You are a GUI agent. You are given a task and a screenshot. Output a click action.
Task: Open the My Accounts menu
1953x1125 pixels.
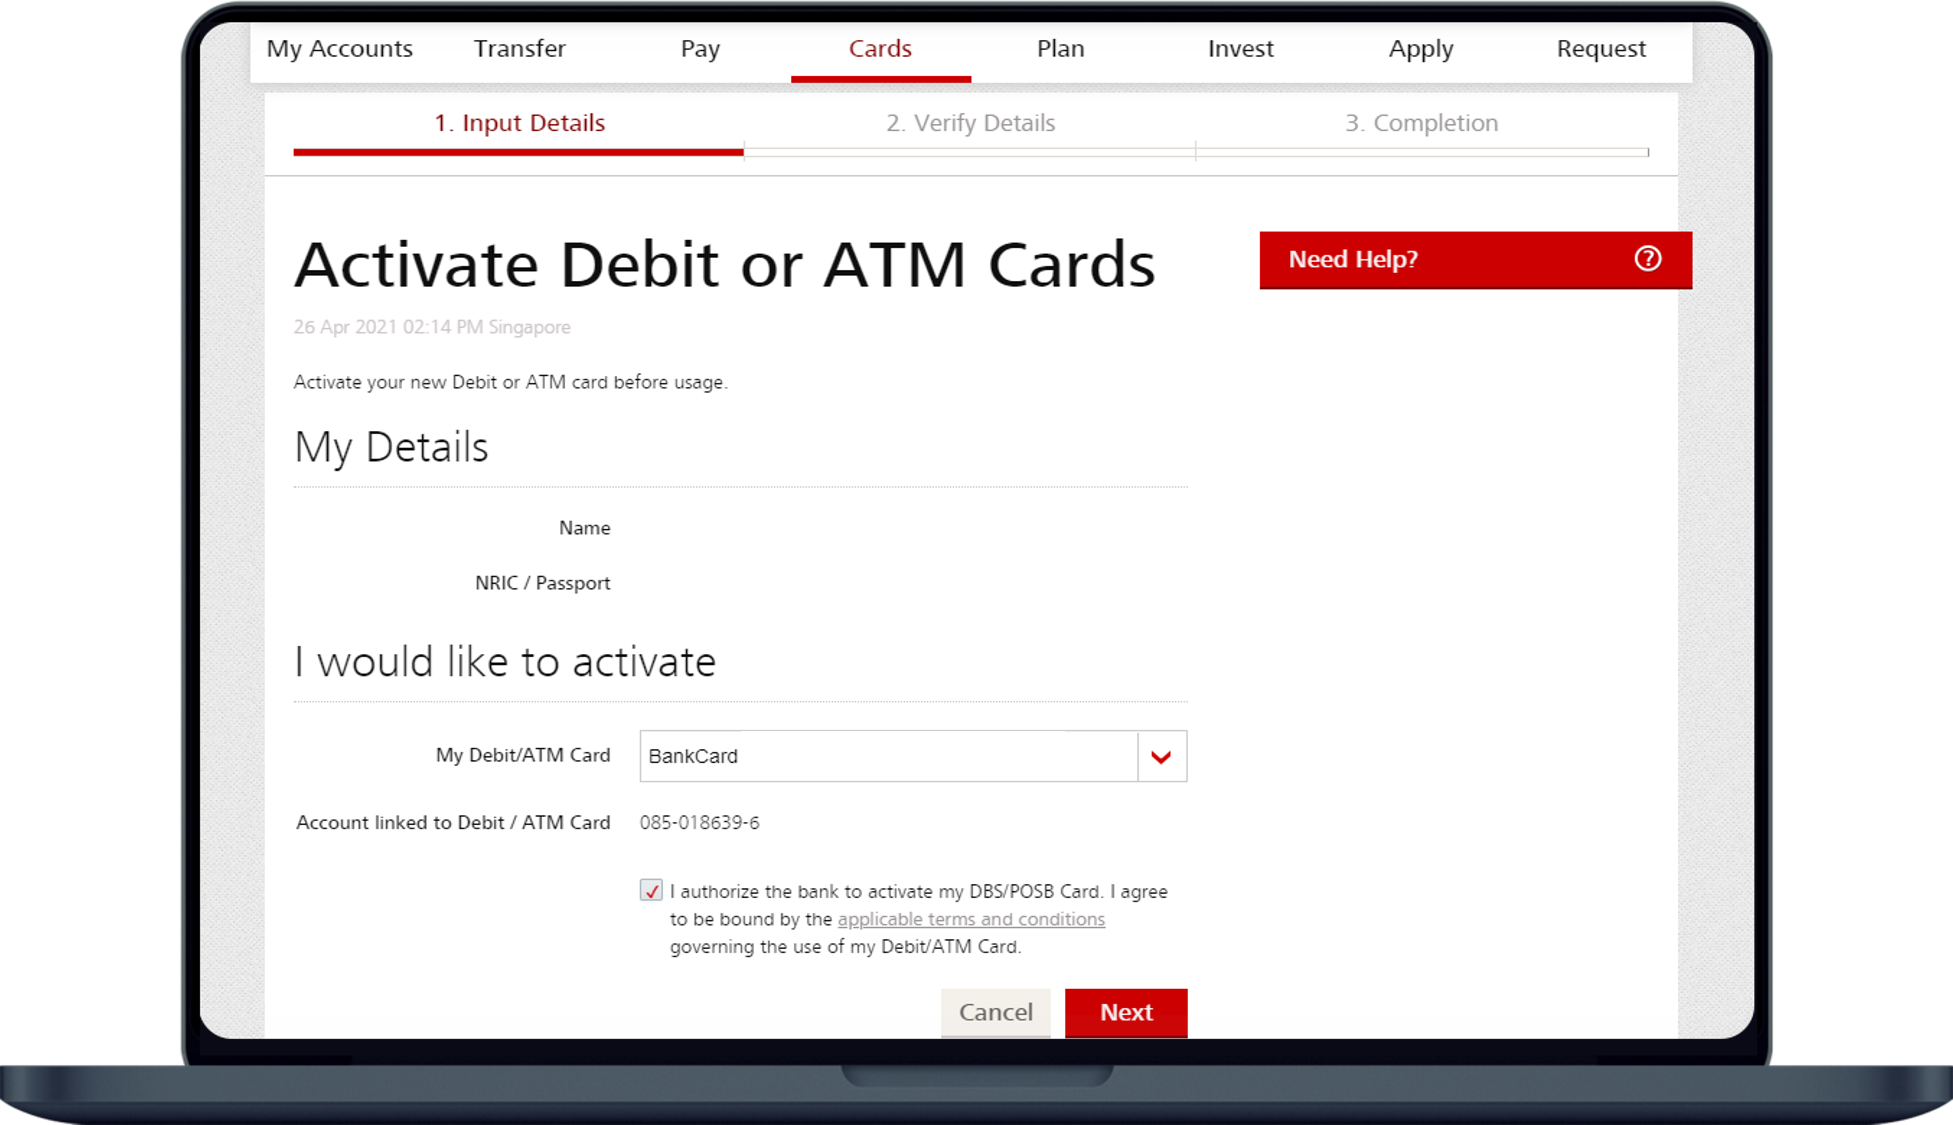pos(339,48)
